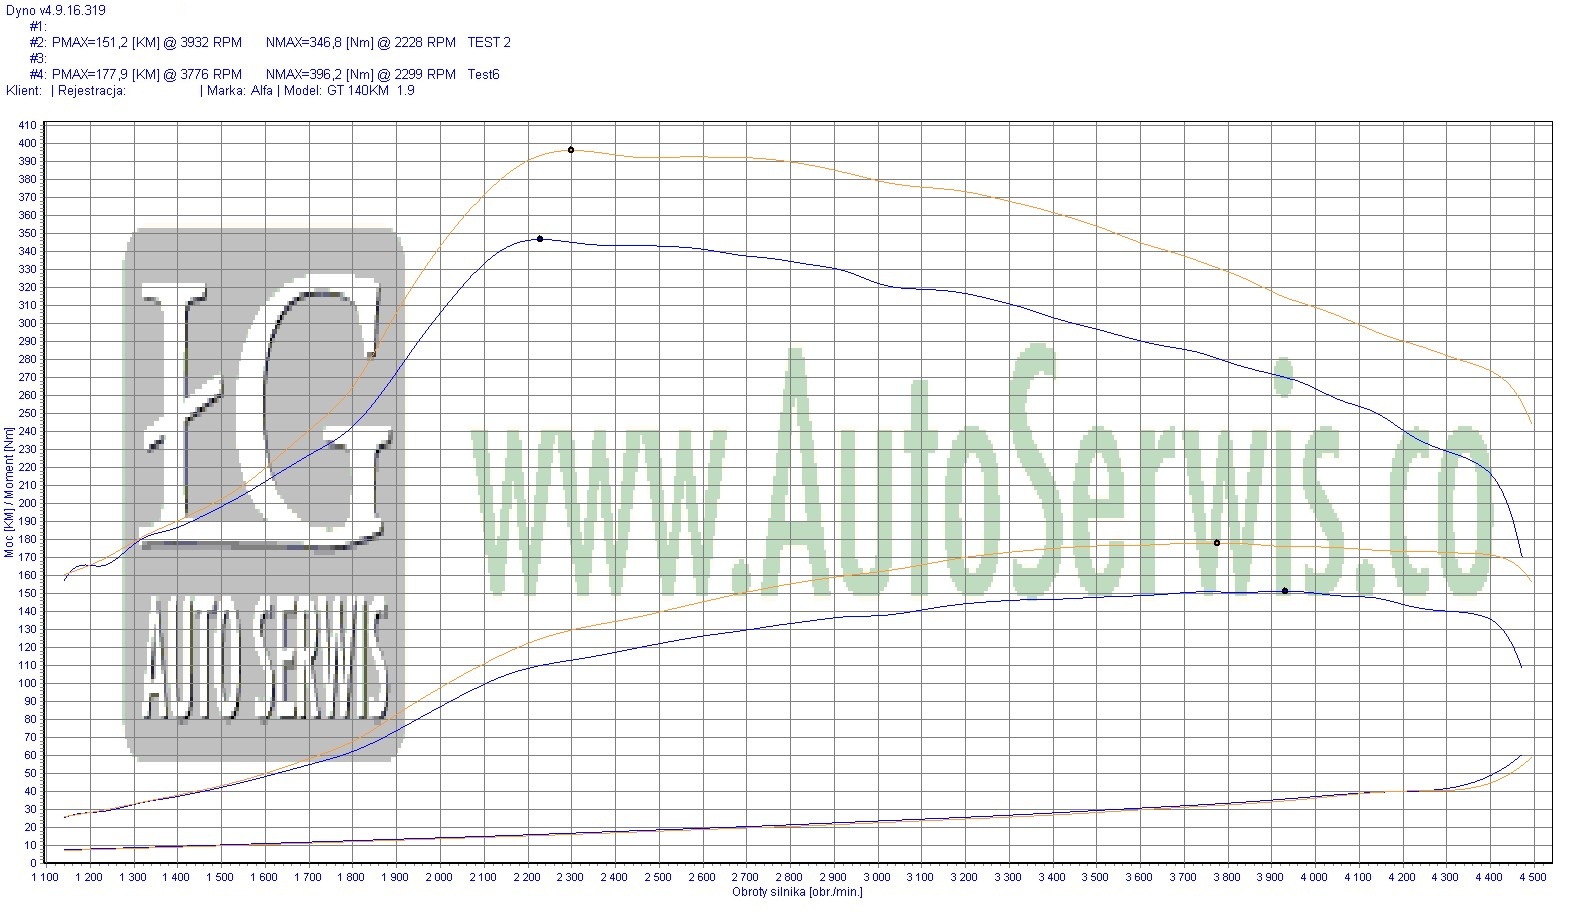Image resolution: width=1584 pixels, height=918 pixels.
Task: Select the TEST 2 run label
Action: tap(489, 42)
